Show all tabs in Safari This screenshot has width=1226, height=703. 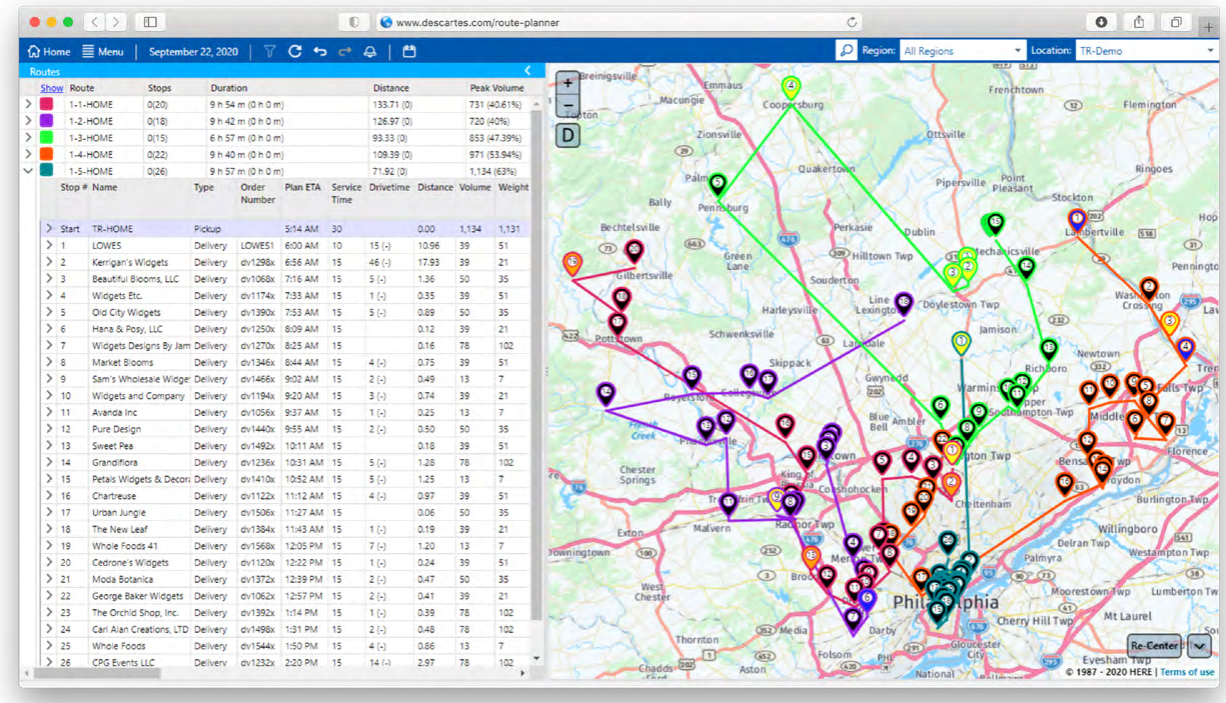tap(1176, 21)
